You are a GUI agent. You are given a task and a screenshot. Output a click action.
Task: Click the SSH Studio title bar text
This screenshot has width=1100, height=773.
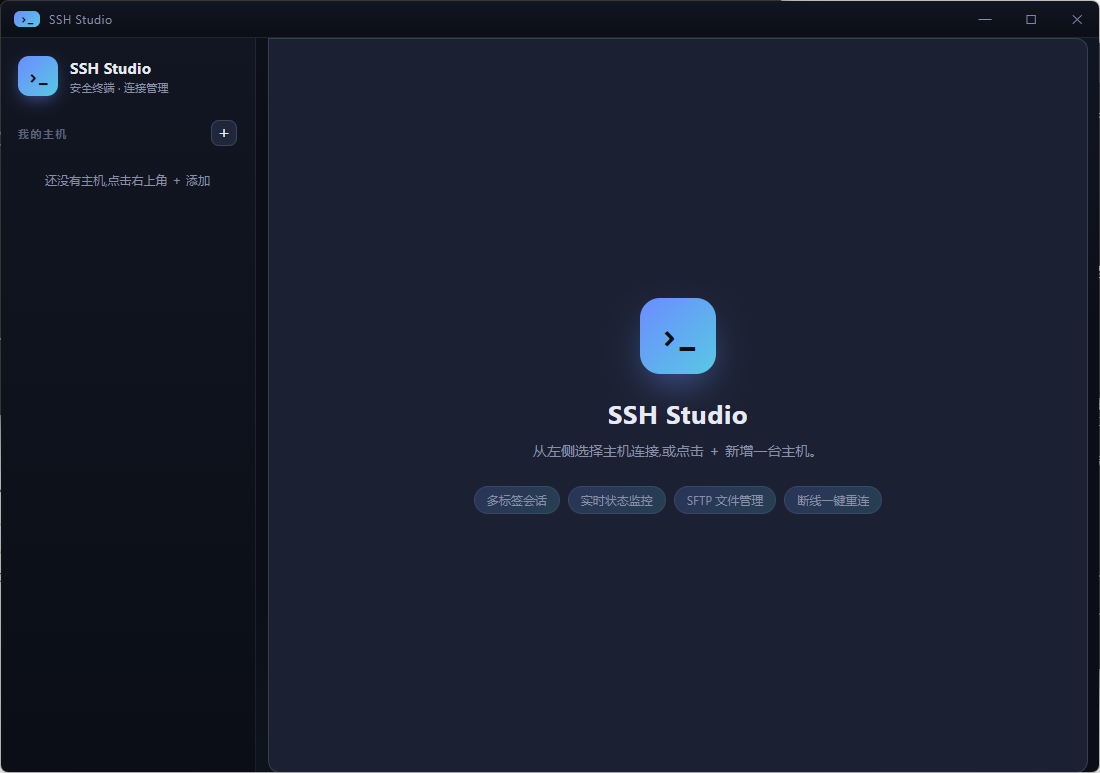(x=81, y=20)
